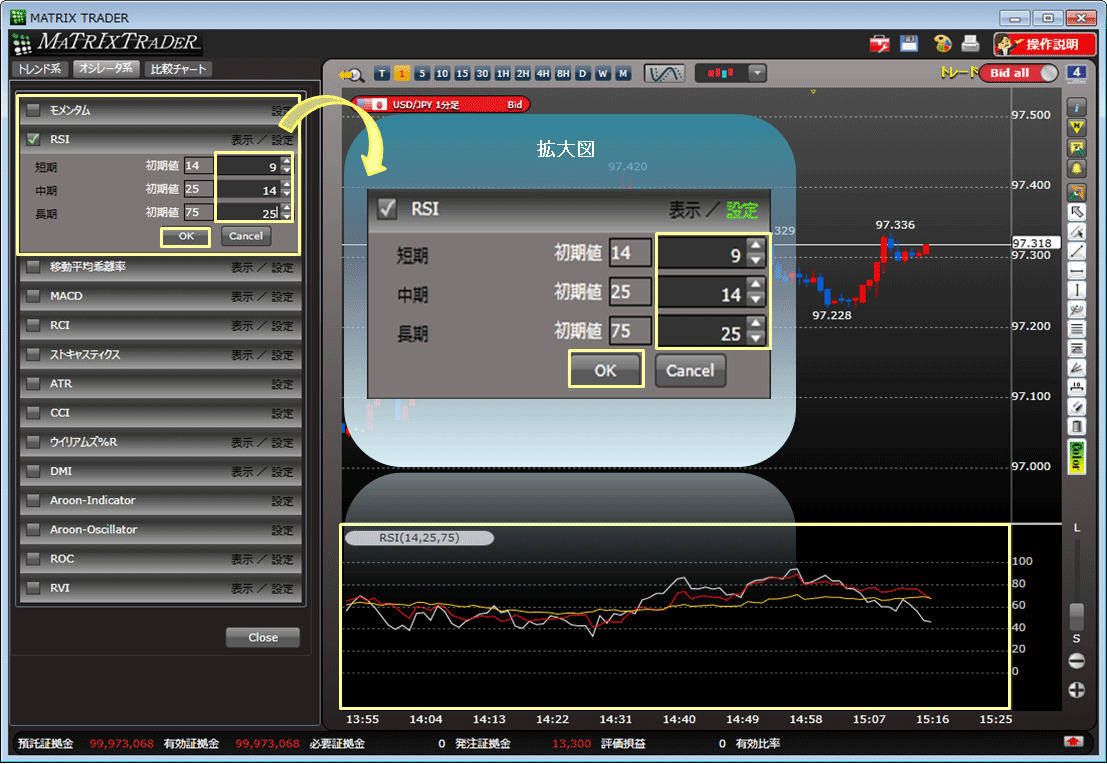Switch to the トレンド系 tab

pos(40,68)
